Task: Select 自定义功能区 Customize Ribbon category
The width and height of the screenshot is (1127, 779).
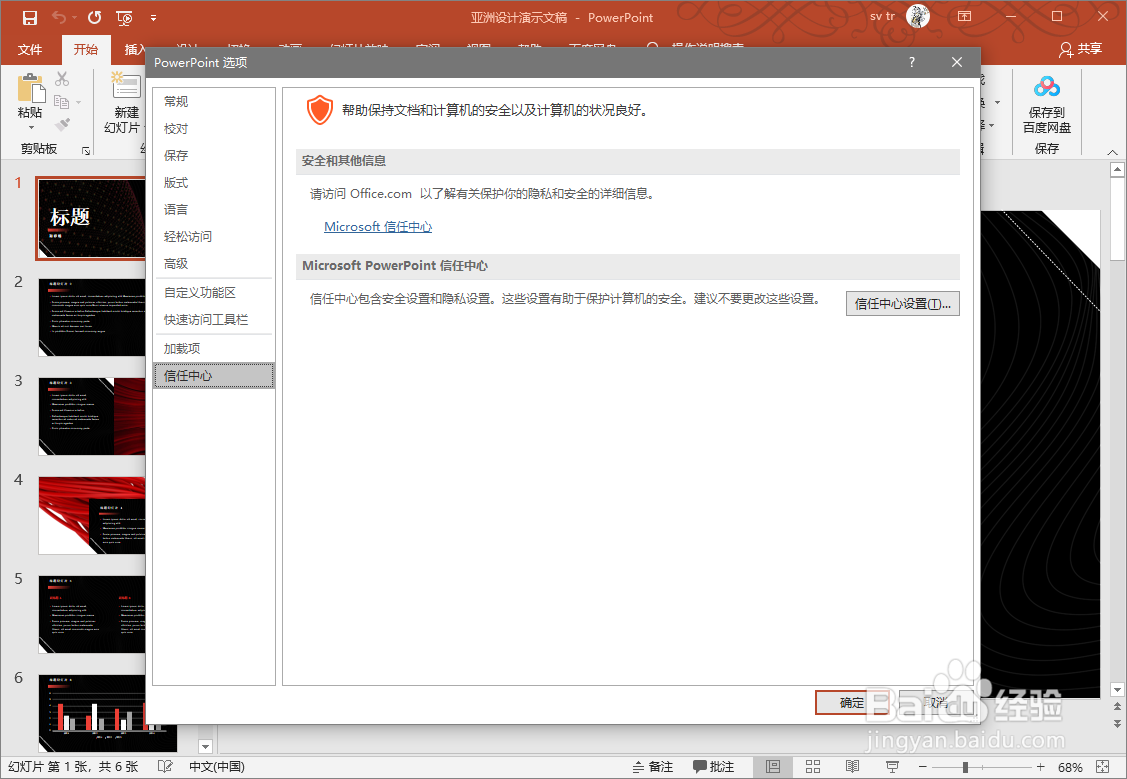Action: 214,292
